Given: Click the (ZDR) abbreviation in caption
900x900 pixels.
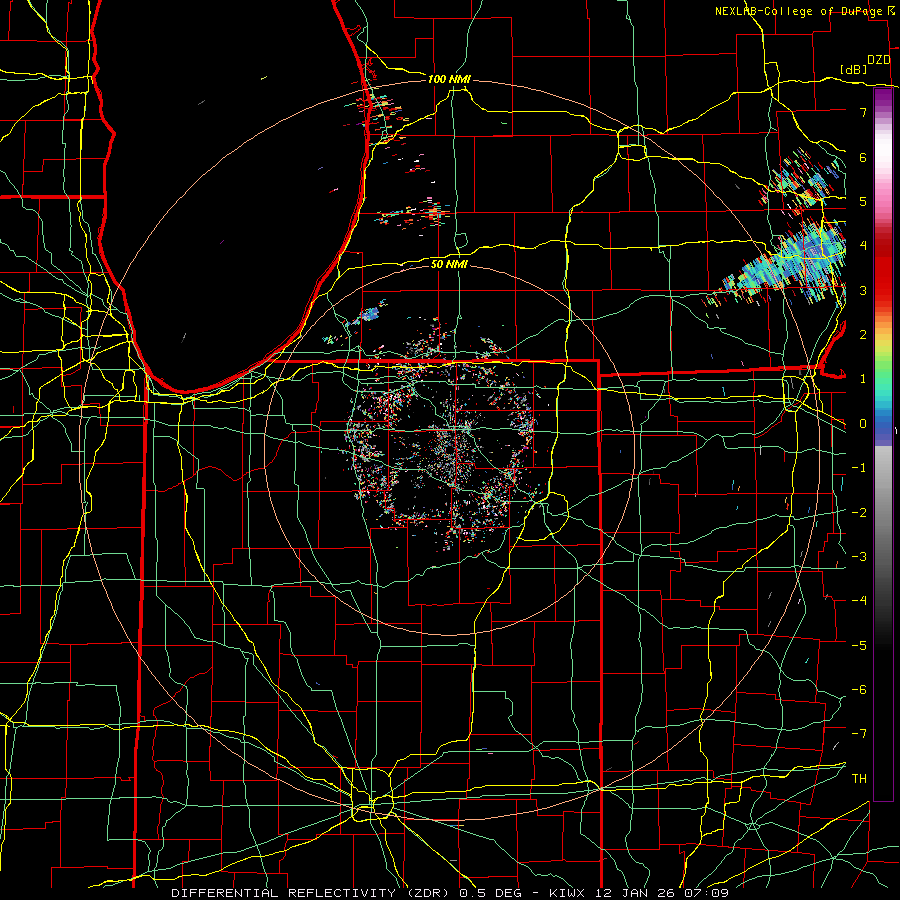Looking at the screenshot, I should tap(428, 893).
